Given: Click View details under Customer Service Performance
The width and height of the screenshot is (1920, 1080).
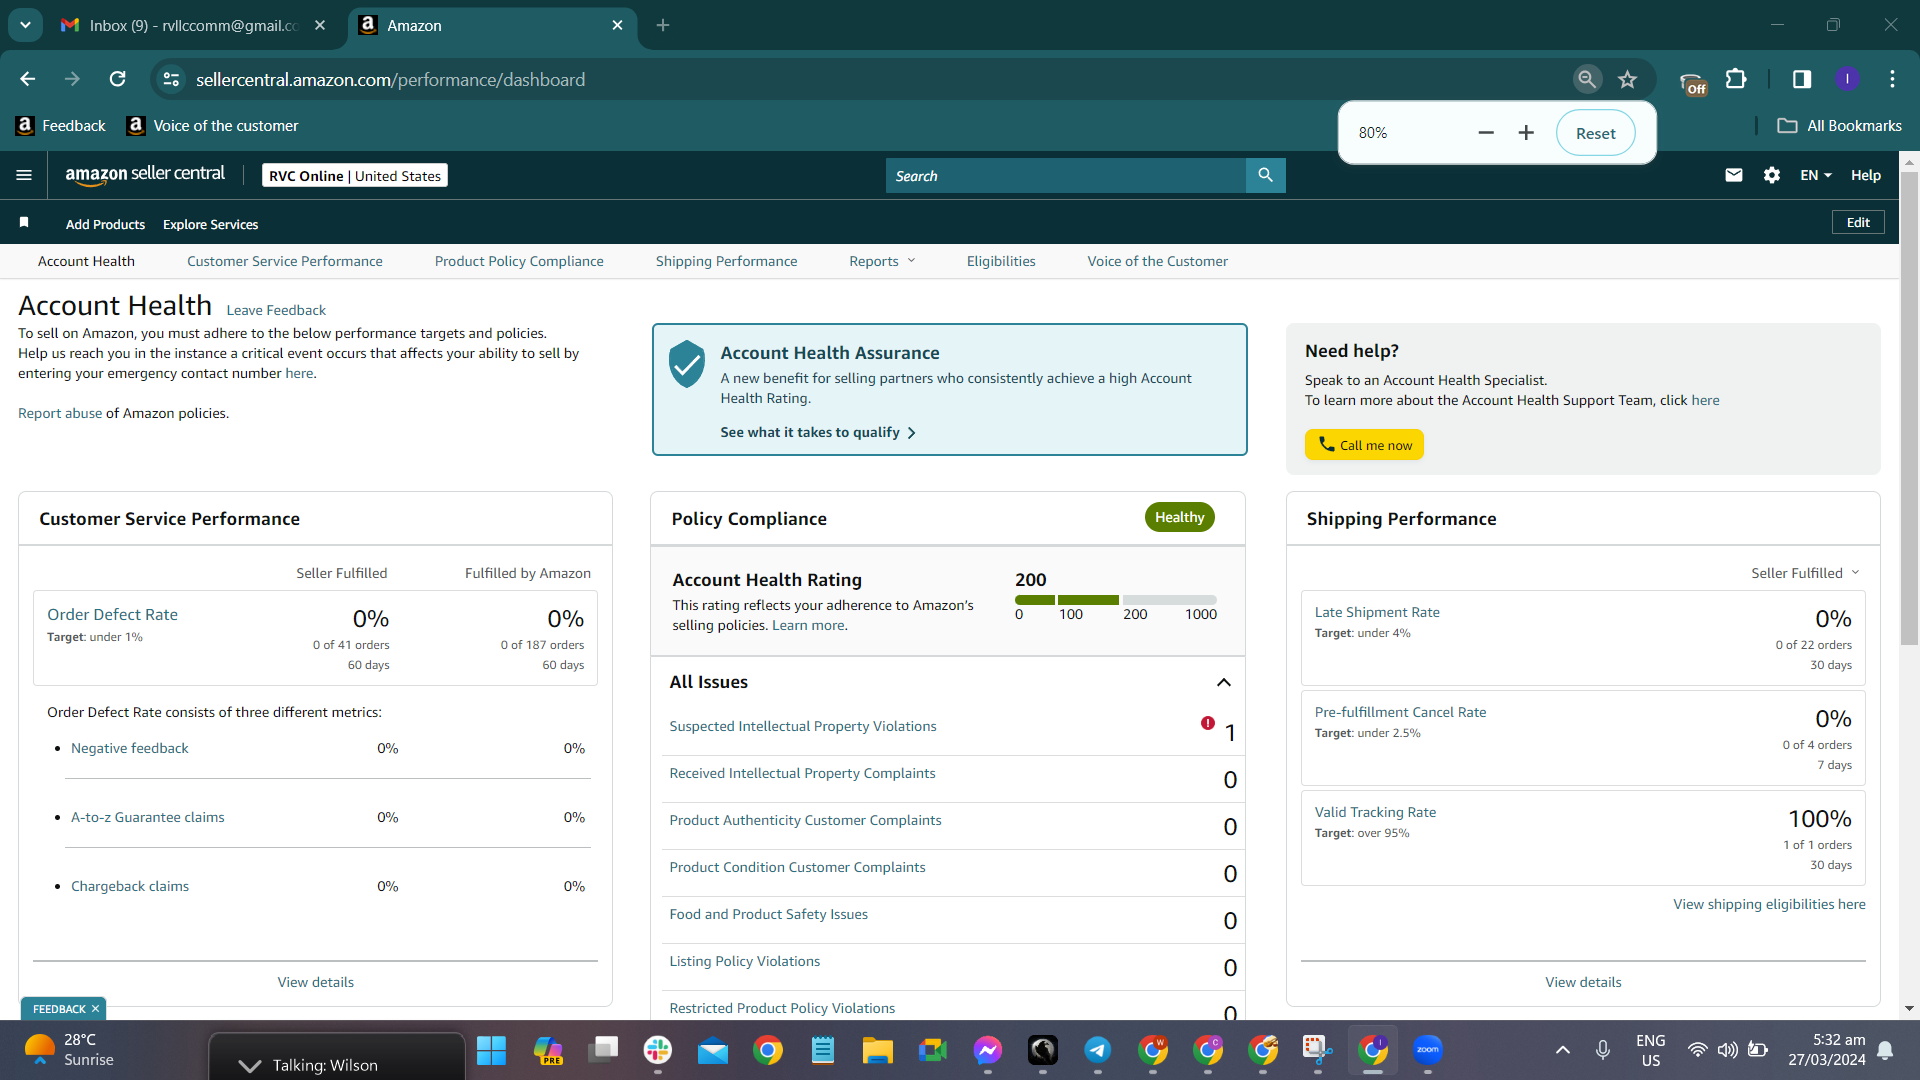Looking at the screenshot, I should pos(316,982).
